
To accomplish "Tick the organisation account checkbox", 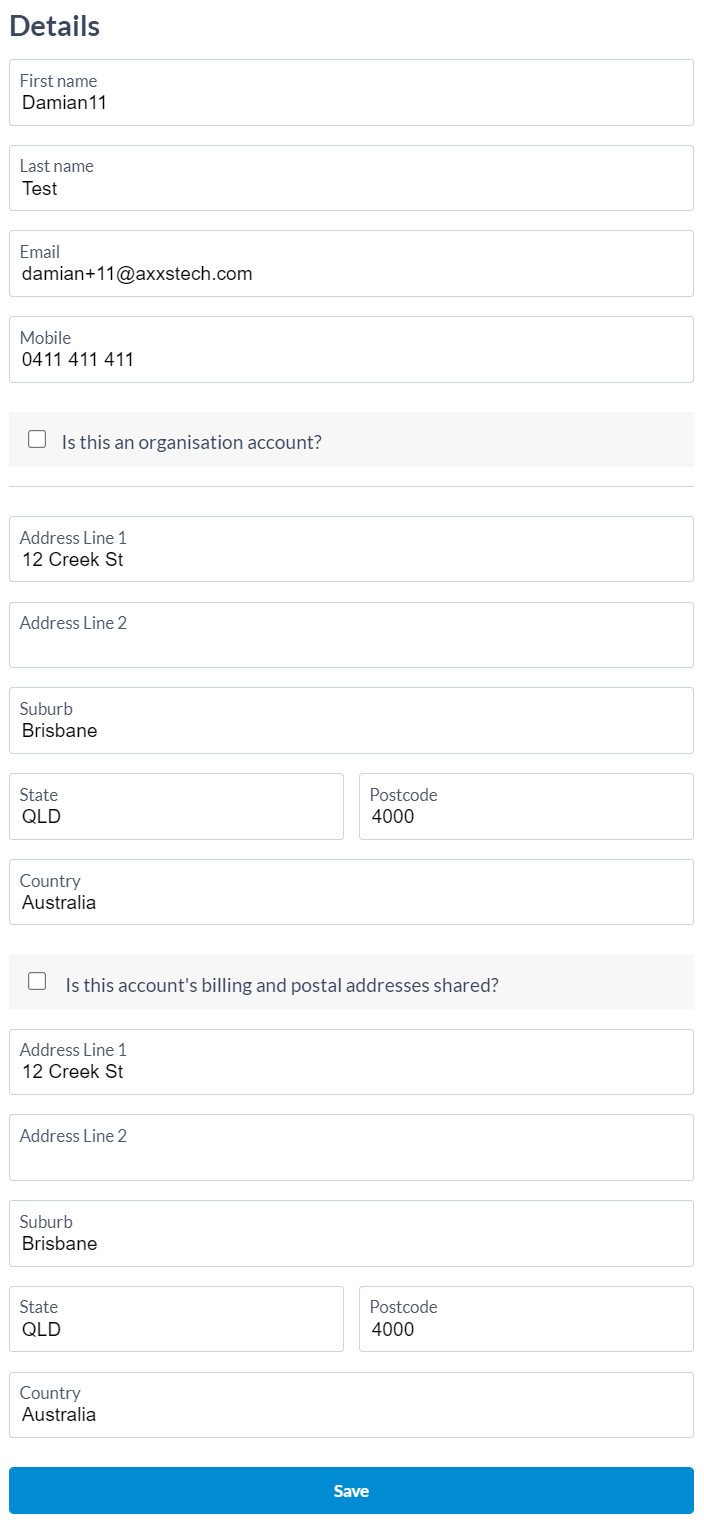I will tap(37, 439).
